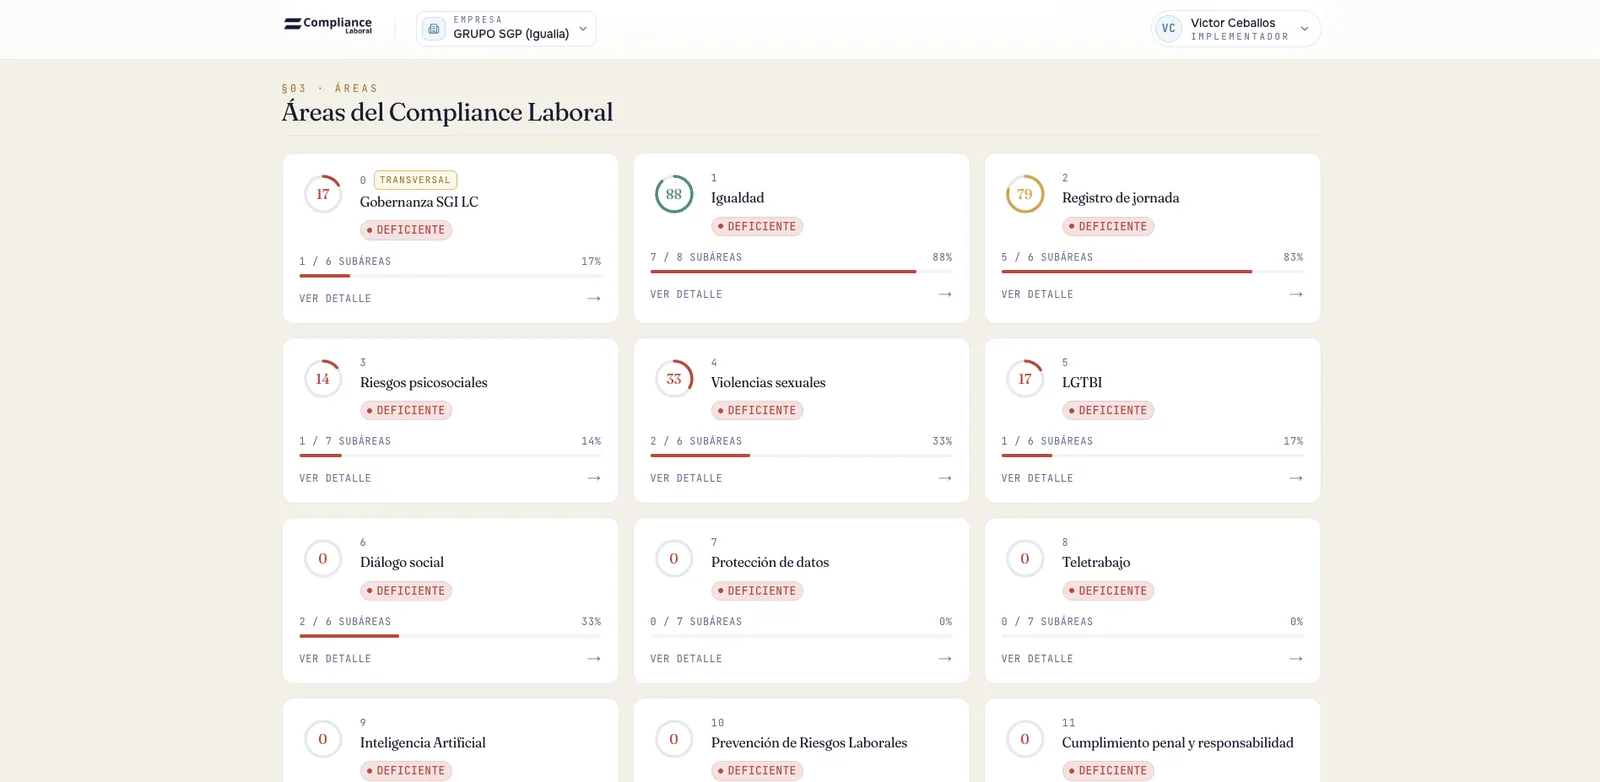Click the '1 / 7 SUBÁREAS' text on Riesgos psicosociales

[345, 441]
